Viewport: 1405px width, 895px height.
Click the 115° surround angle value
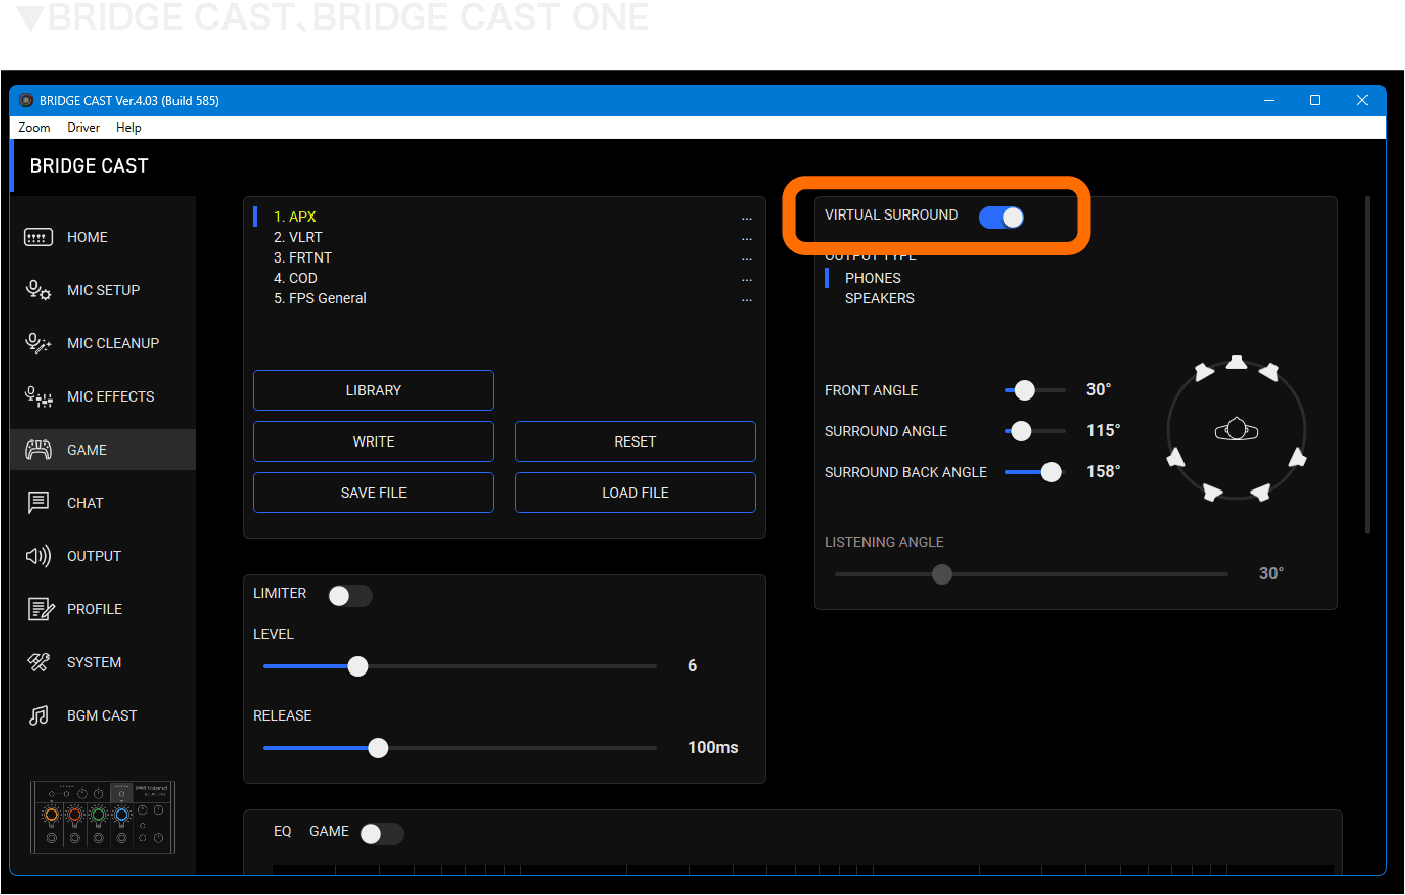click(x=1103, y=430)
